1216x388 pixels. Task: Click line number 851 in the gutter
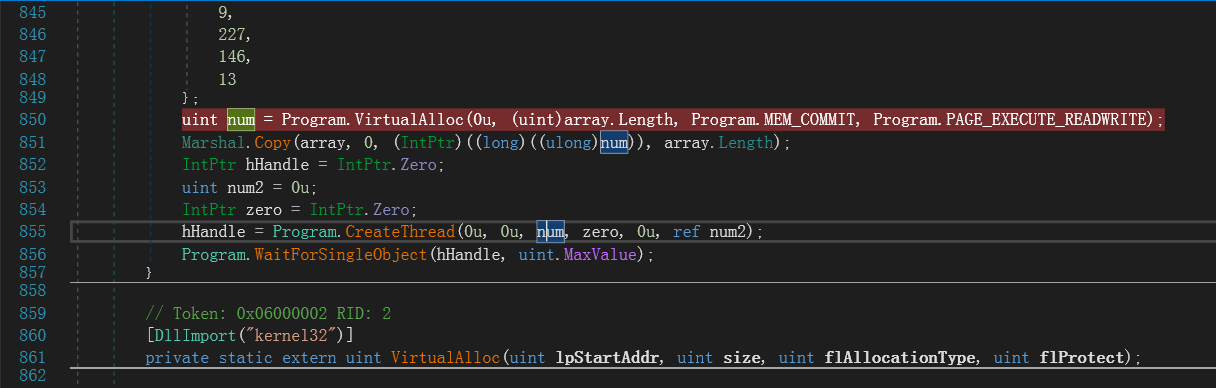(x=33, y=143)
